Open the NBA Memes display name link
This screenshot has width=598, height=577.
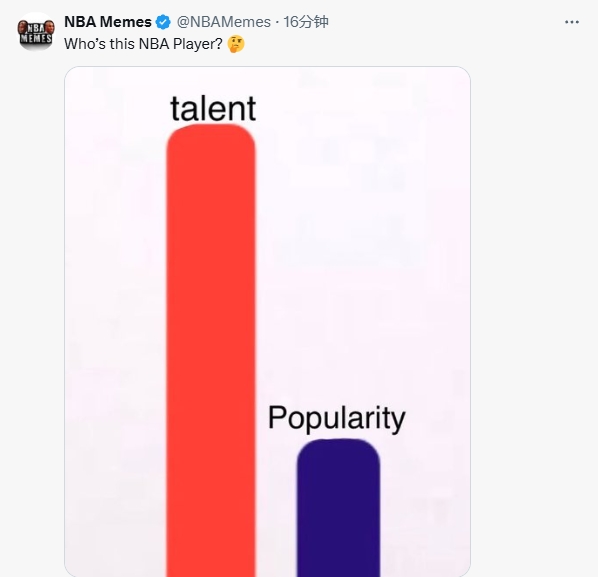coord(108,22)
